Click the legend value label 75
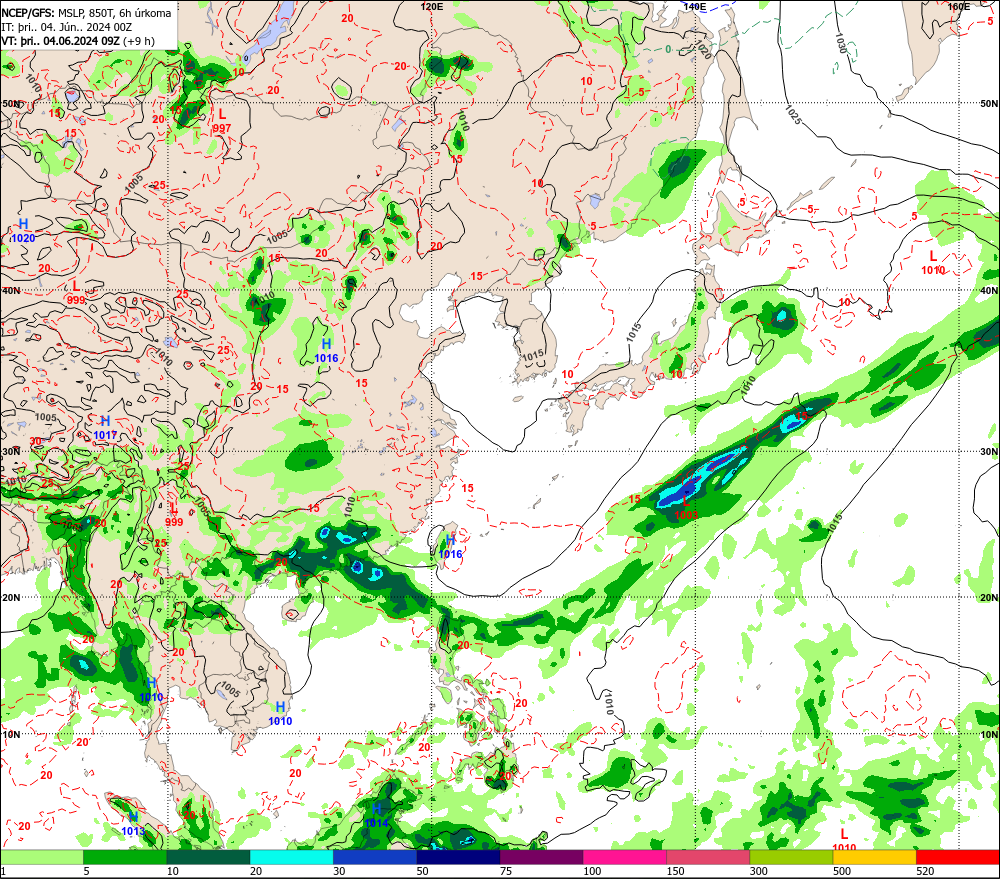This screenshot has width=1000, height=879. click(506, 871)
